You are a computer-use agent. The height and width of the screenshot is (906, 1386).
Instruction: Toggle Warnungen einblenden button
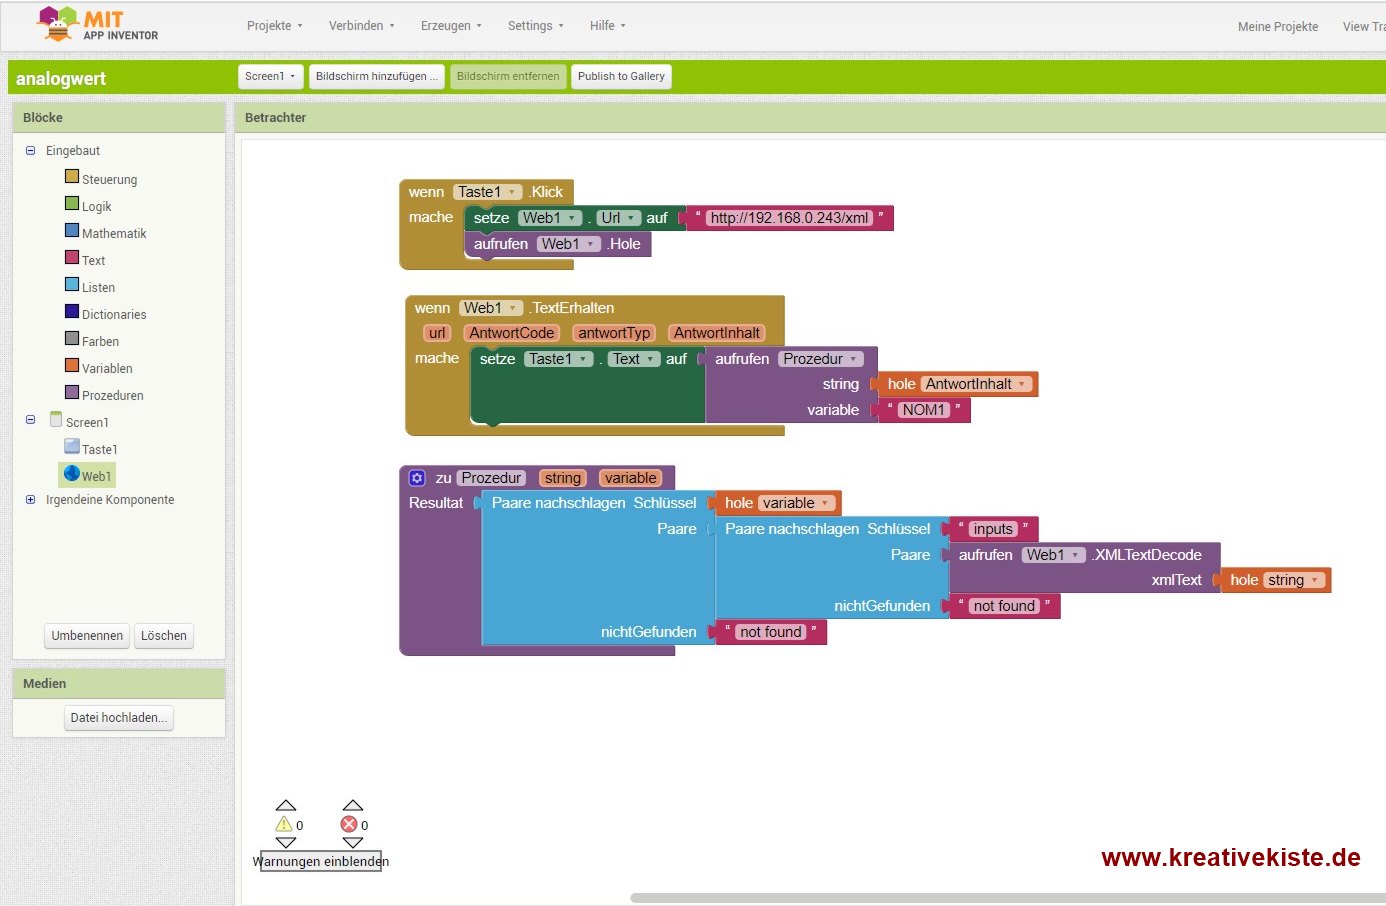coord(320,861)
